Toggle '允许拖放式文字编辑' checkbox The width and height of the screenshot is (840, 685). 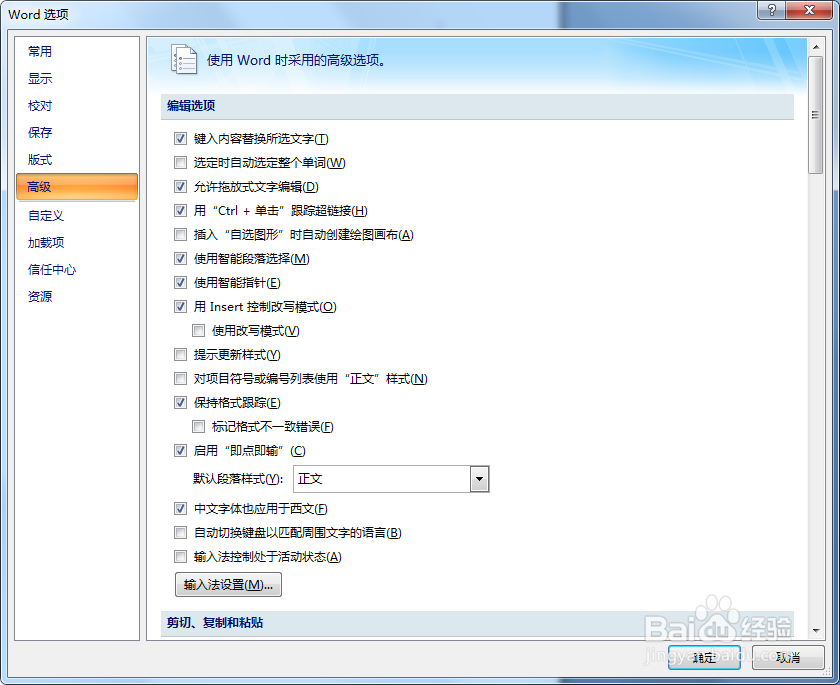click(x=181, y=186)
